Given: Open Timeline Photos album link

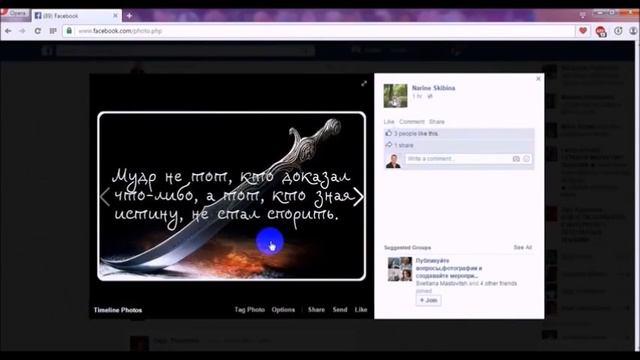Looking at the screenshot, I should coord(118,310).
